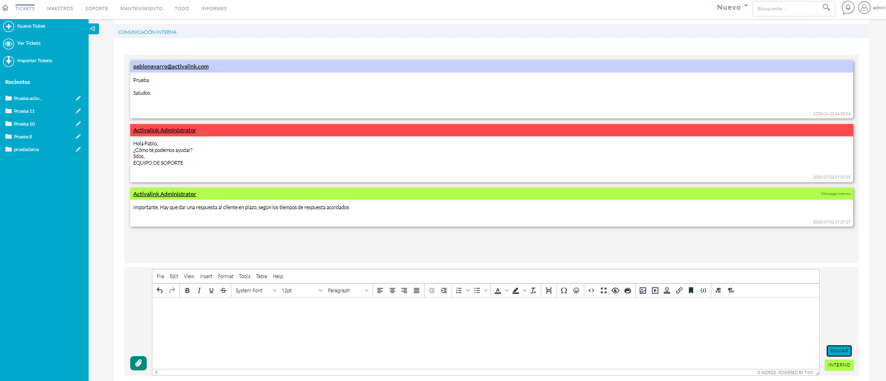Toggle bold formatting in the editor

[188, 291]
